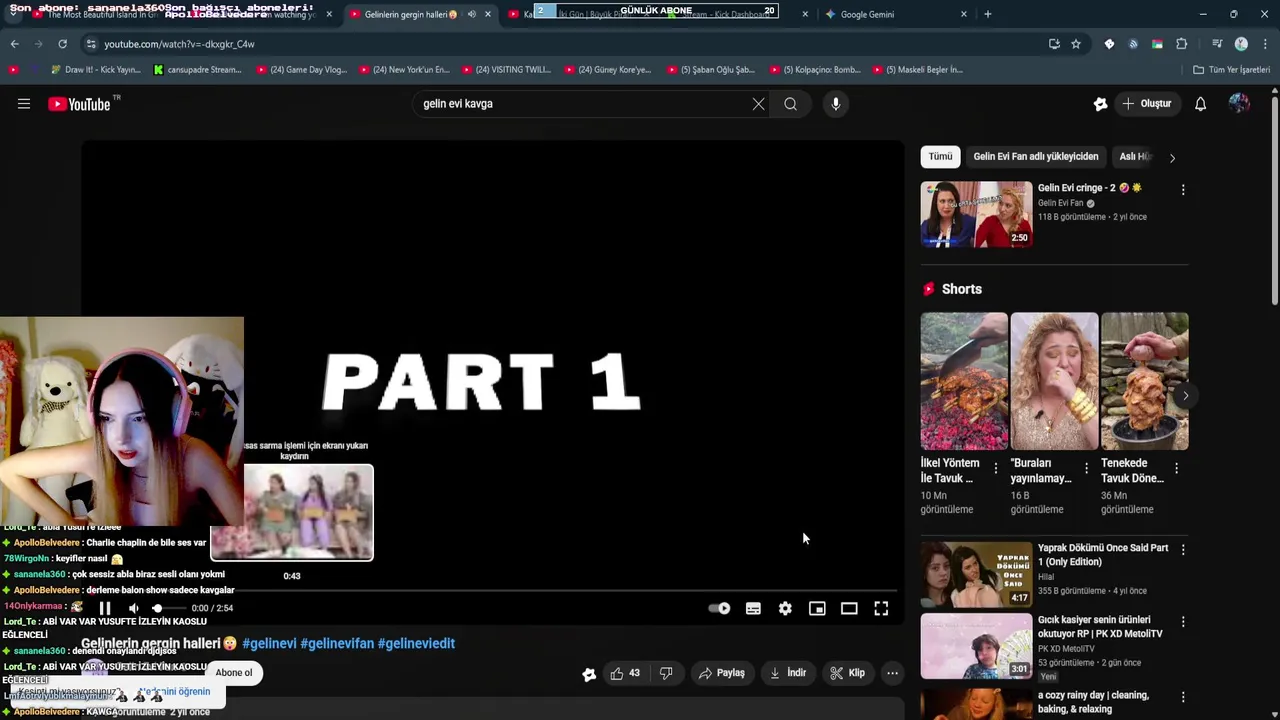
Task: Mute the video volume speaker icon
Action: (x=134, y=608)
